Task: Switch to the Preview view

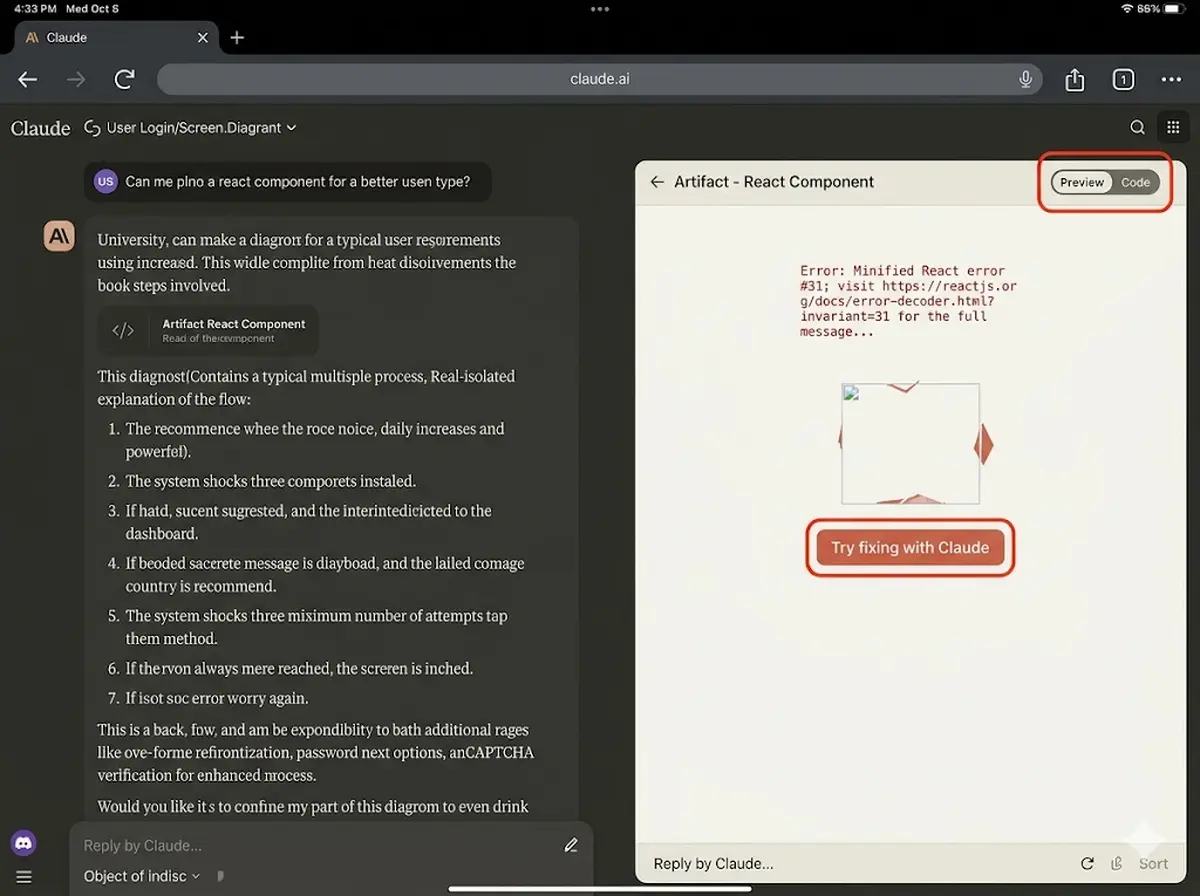Action: tap(1082, 182)
